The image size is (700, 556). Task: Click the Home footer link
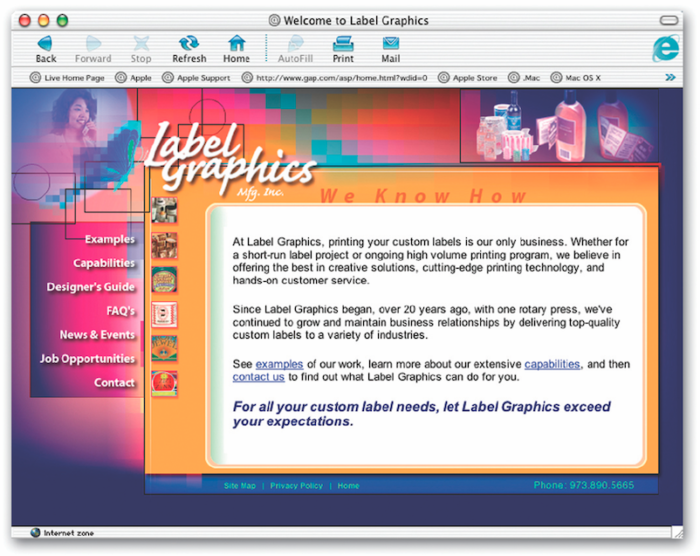[x=348, y=486]
